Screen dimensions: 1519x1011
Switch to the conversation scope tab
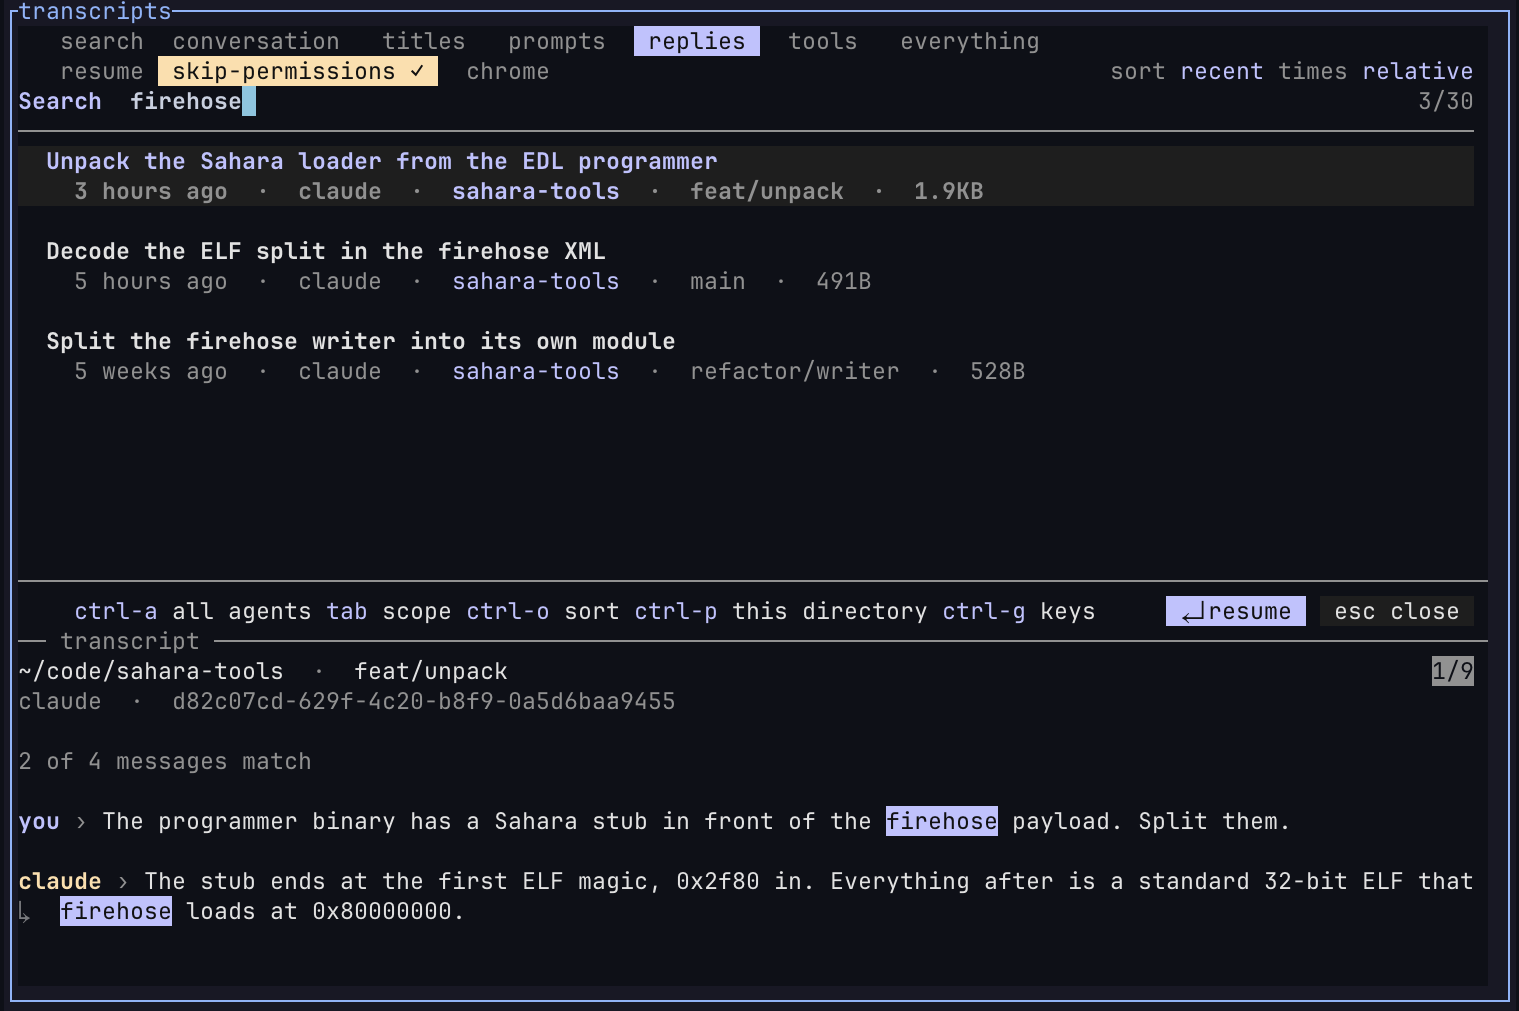256,41
